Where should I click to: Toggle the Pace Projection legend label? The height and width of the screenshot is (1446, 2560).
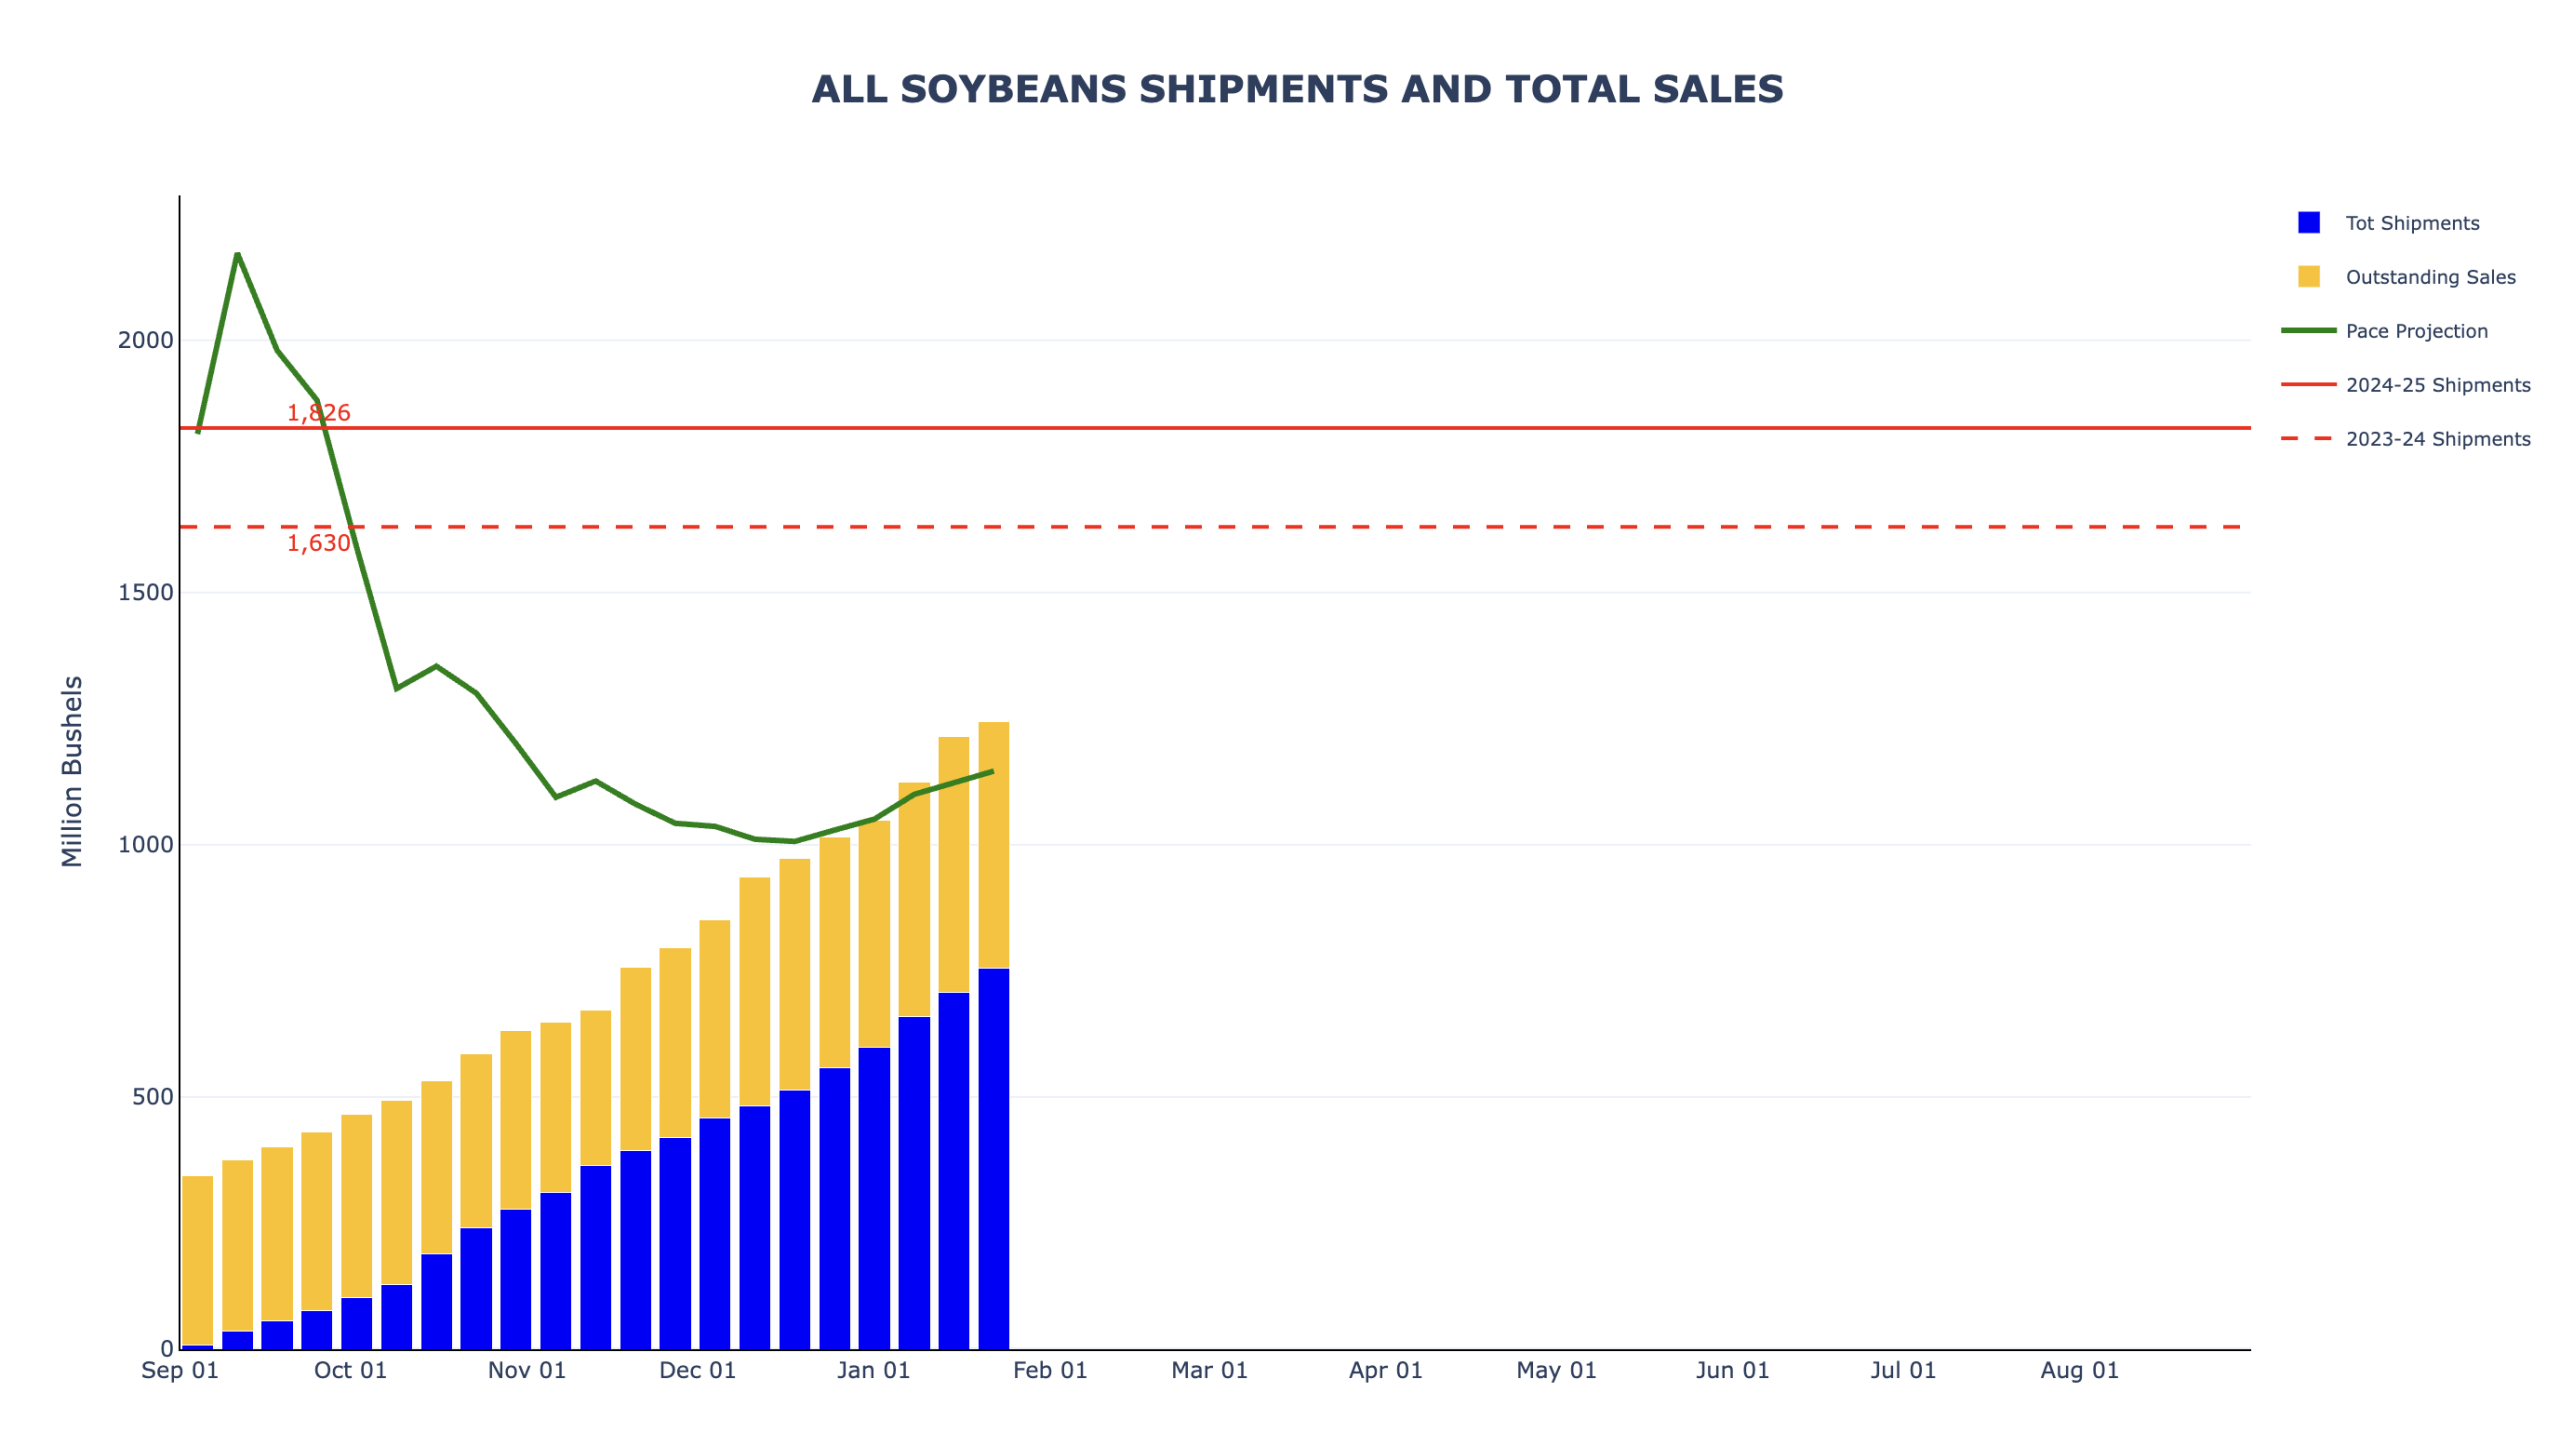(x=2415, y=331)
